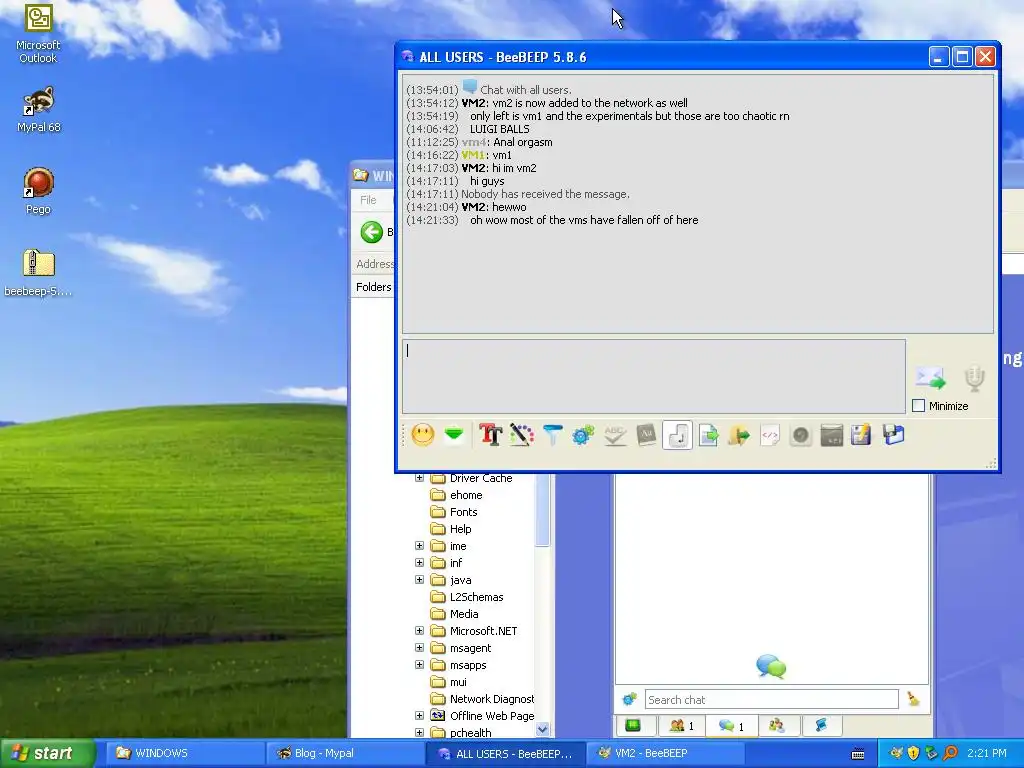
Task: Click the Search chat field
Action: point(771,699)
